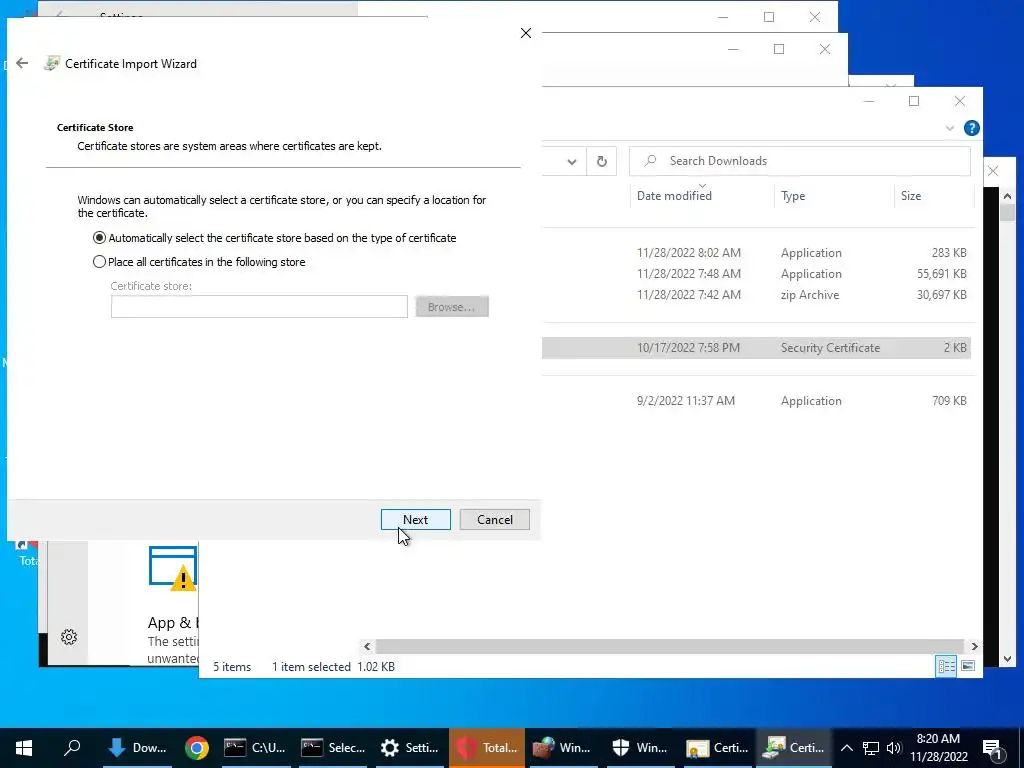The height and width of the screenshot is (768, 1024).
Task: Switch to active Certi... wizard taskbar item
Action: (x=794, y=748)
